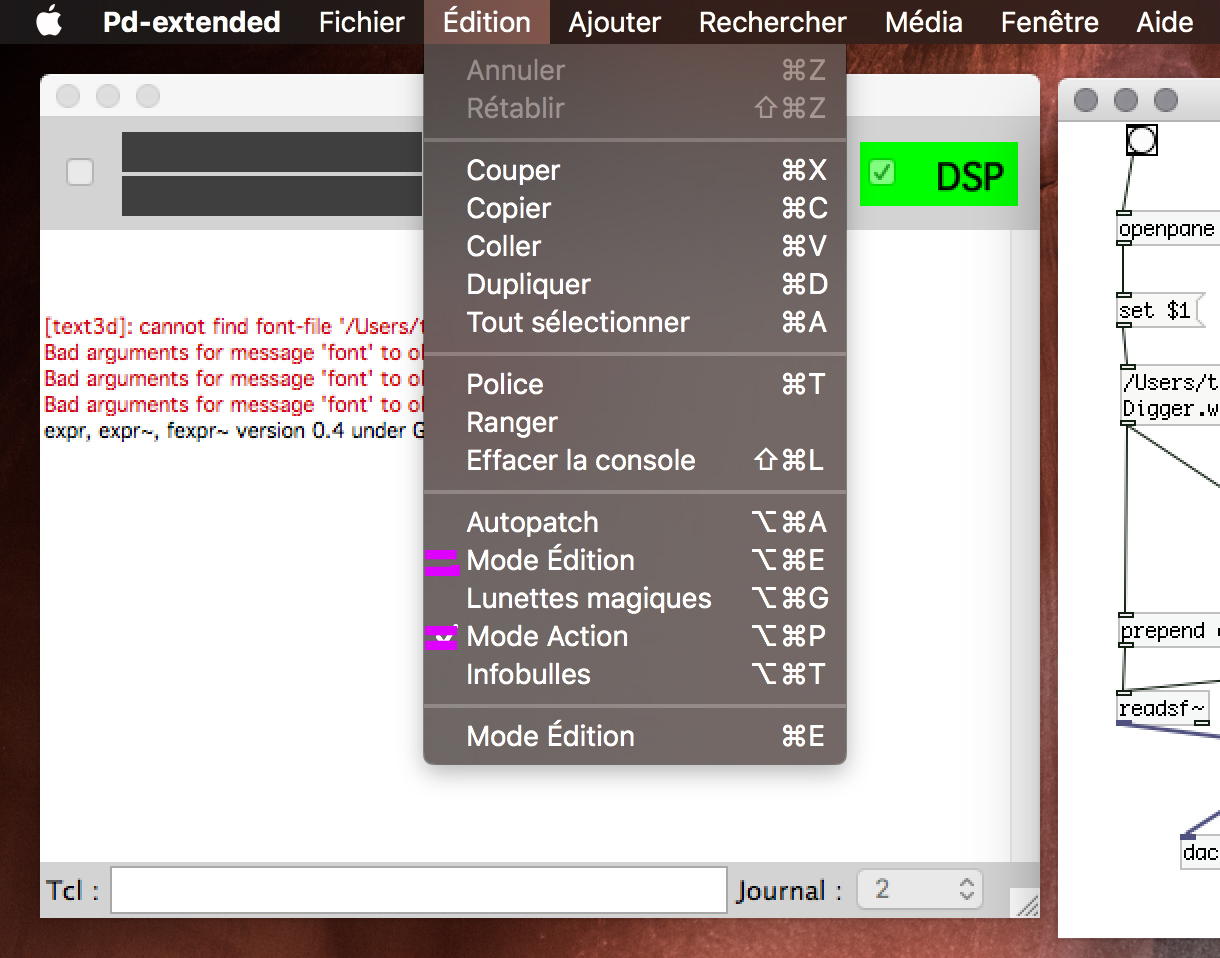Choose Tout sélectionner from Édition menu
The image size is (1220, 958).
(x=577, y=322)
